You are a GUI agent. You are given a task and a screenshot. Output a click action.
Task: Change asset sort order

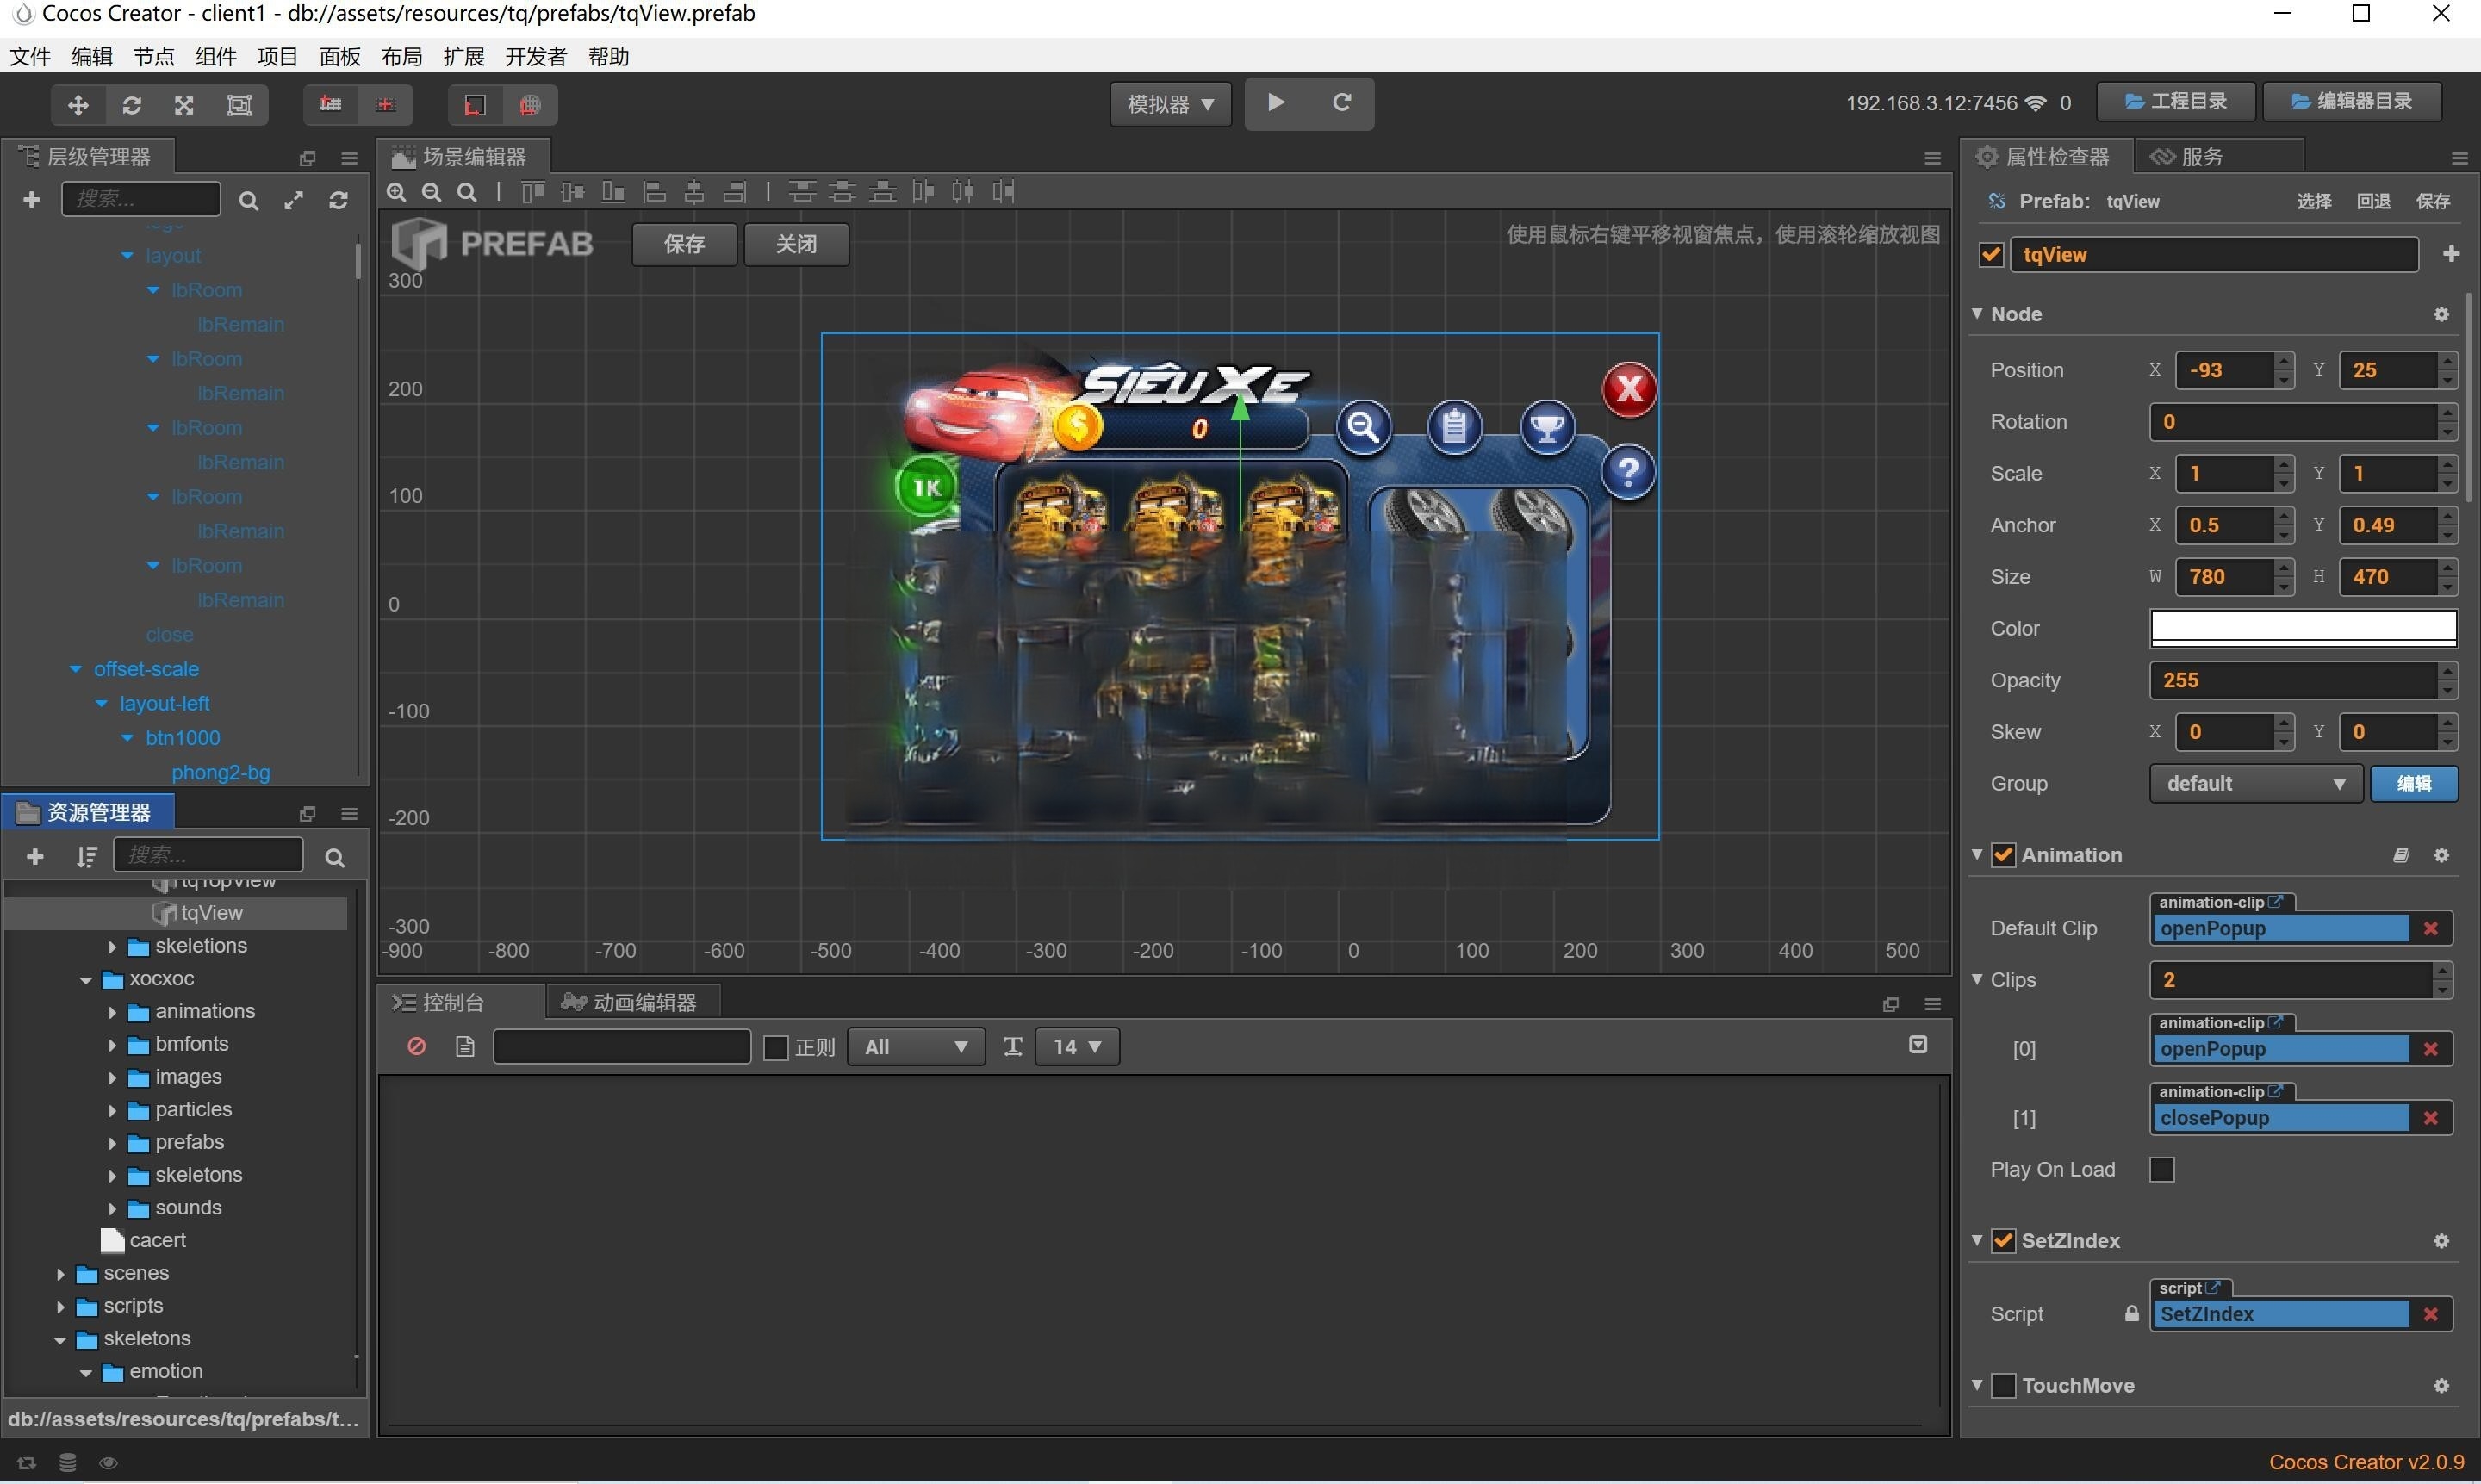(86, 856)
